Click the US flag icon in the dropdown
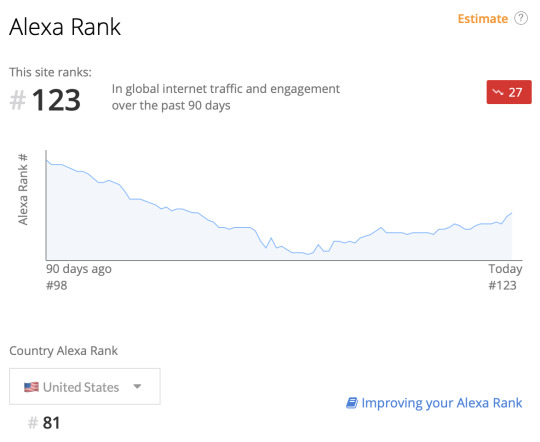 31,387
